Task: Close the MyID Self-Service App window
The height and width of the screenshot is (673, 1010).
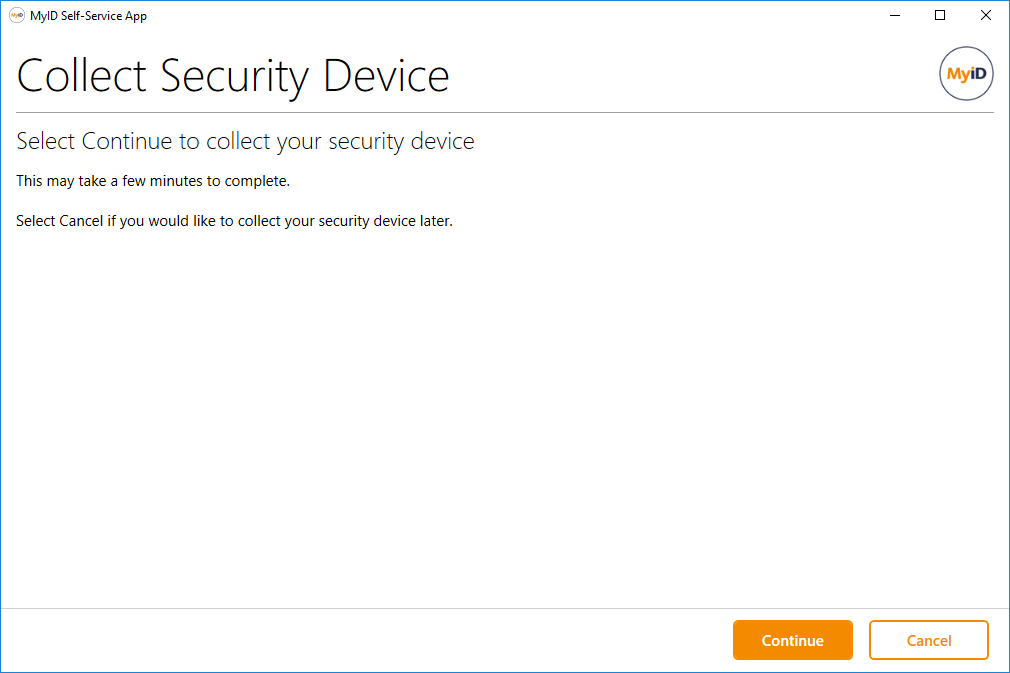Action: [x=986, y=16]
